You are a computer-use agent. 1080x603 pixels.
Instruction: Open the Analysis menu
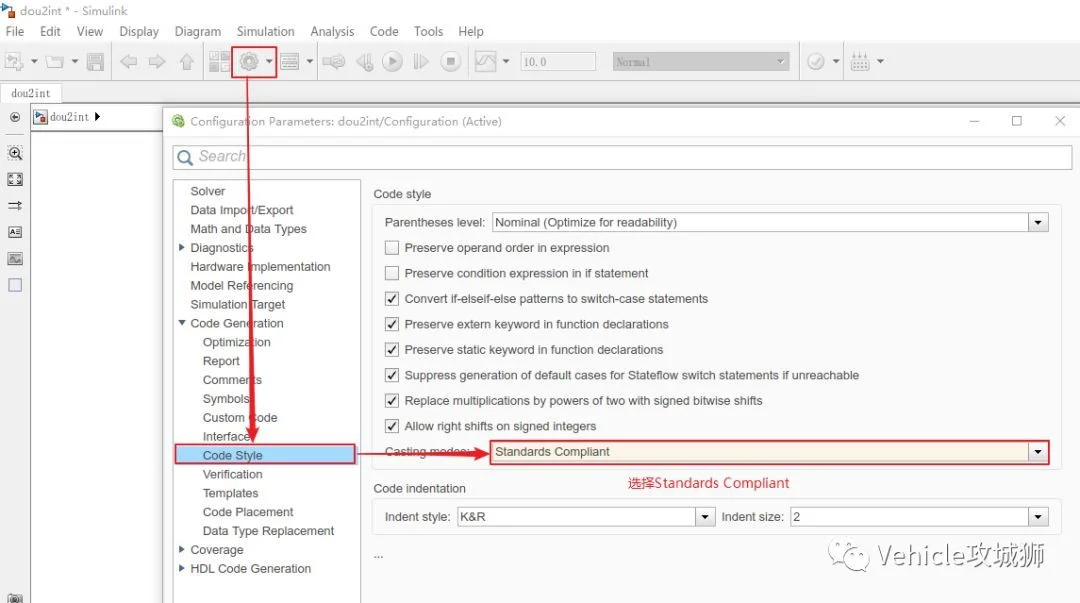(332, 32)
